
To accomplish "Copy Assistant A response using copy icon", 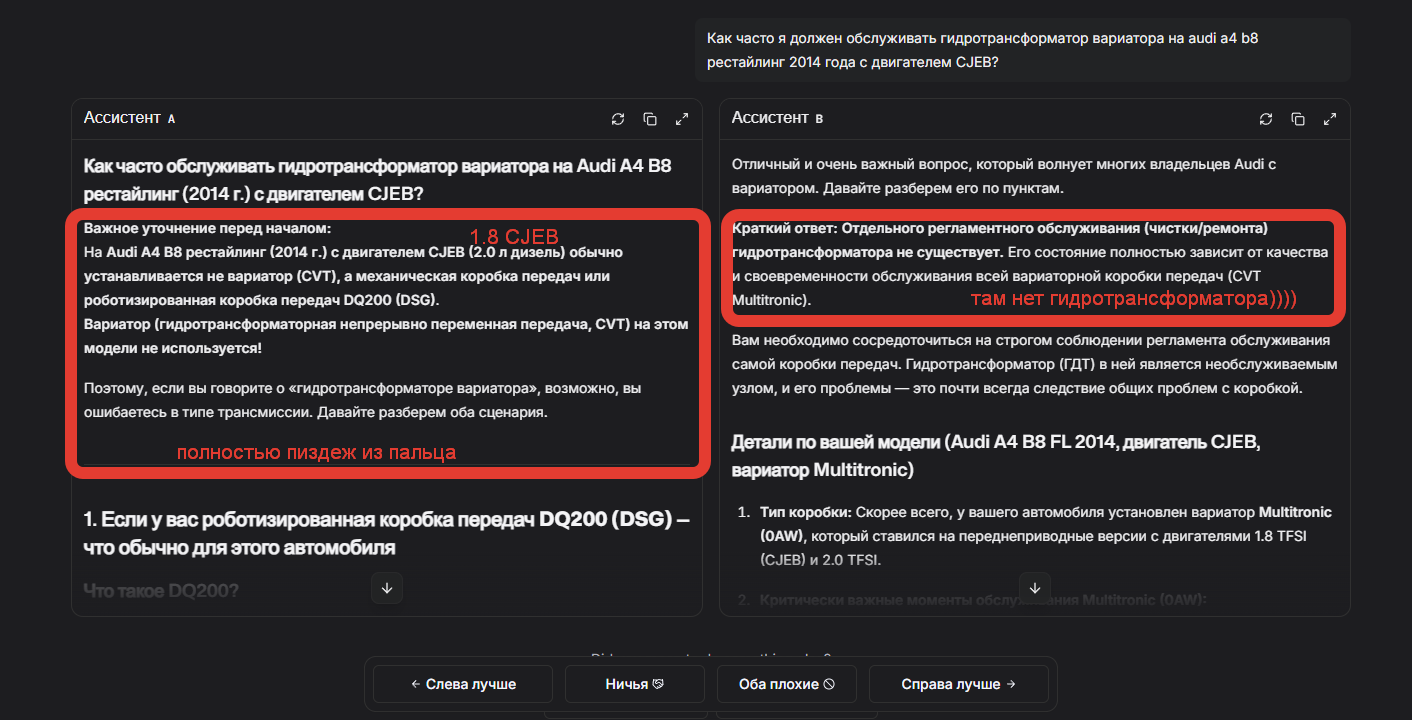I will pos(650,119).
